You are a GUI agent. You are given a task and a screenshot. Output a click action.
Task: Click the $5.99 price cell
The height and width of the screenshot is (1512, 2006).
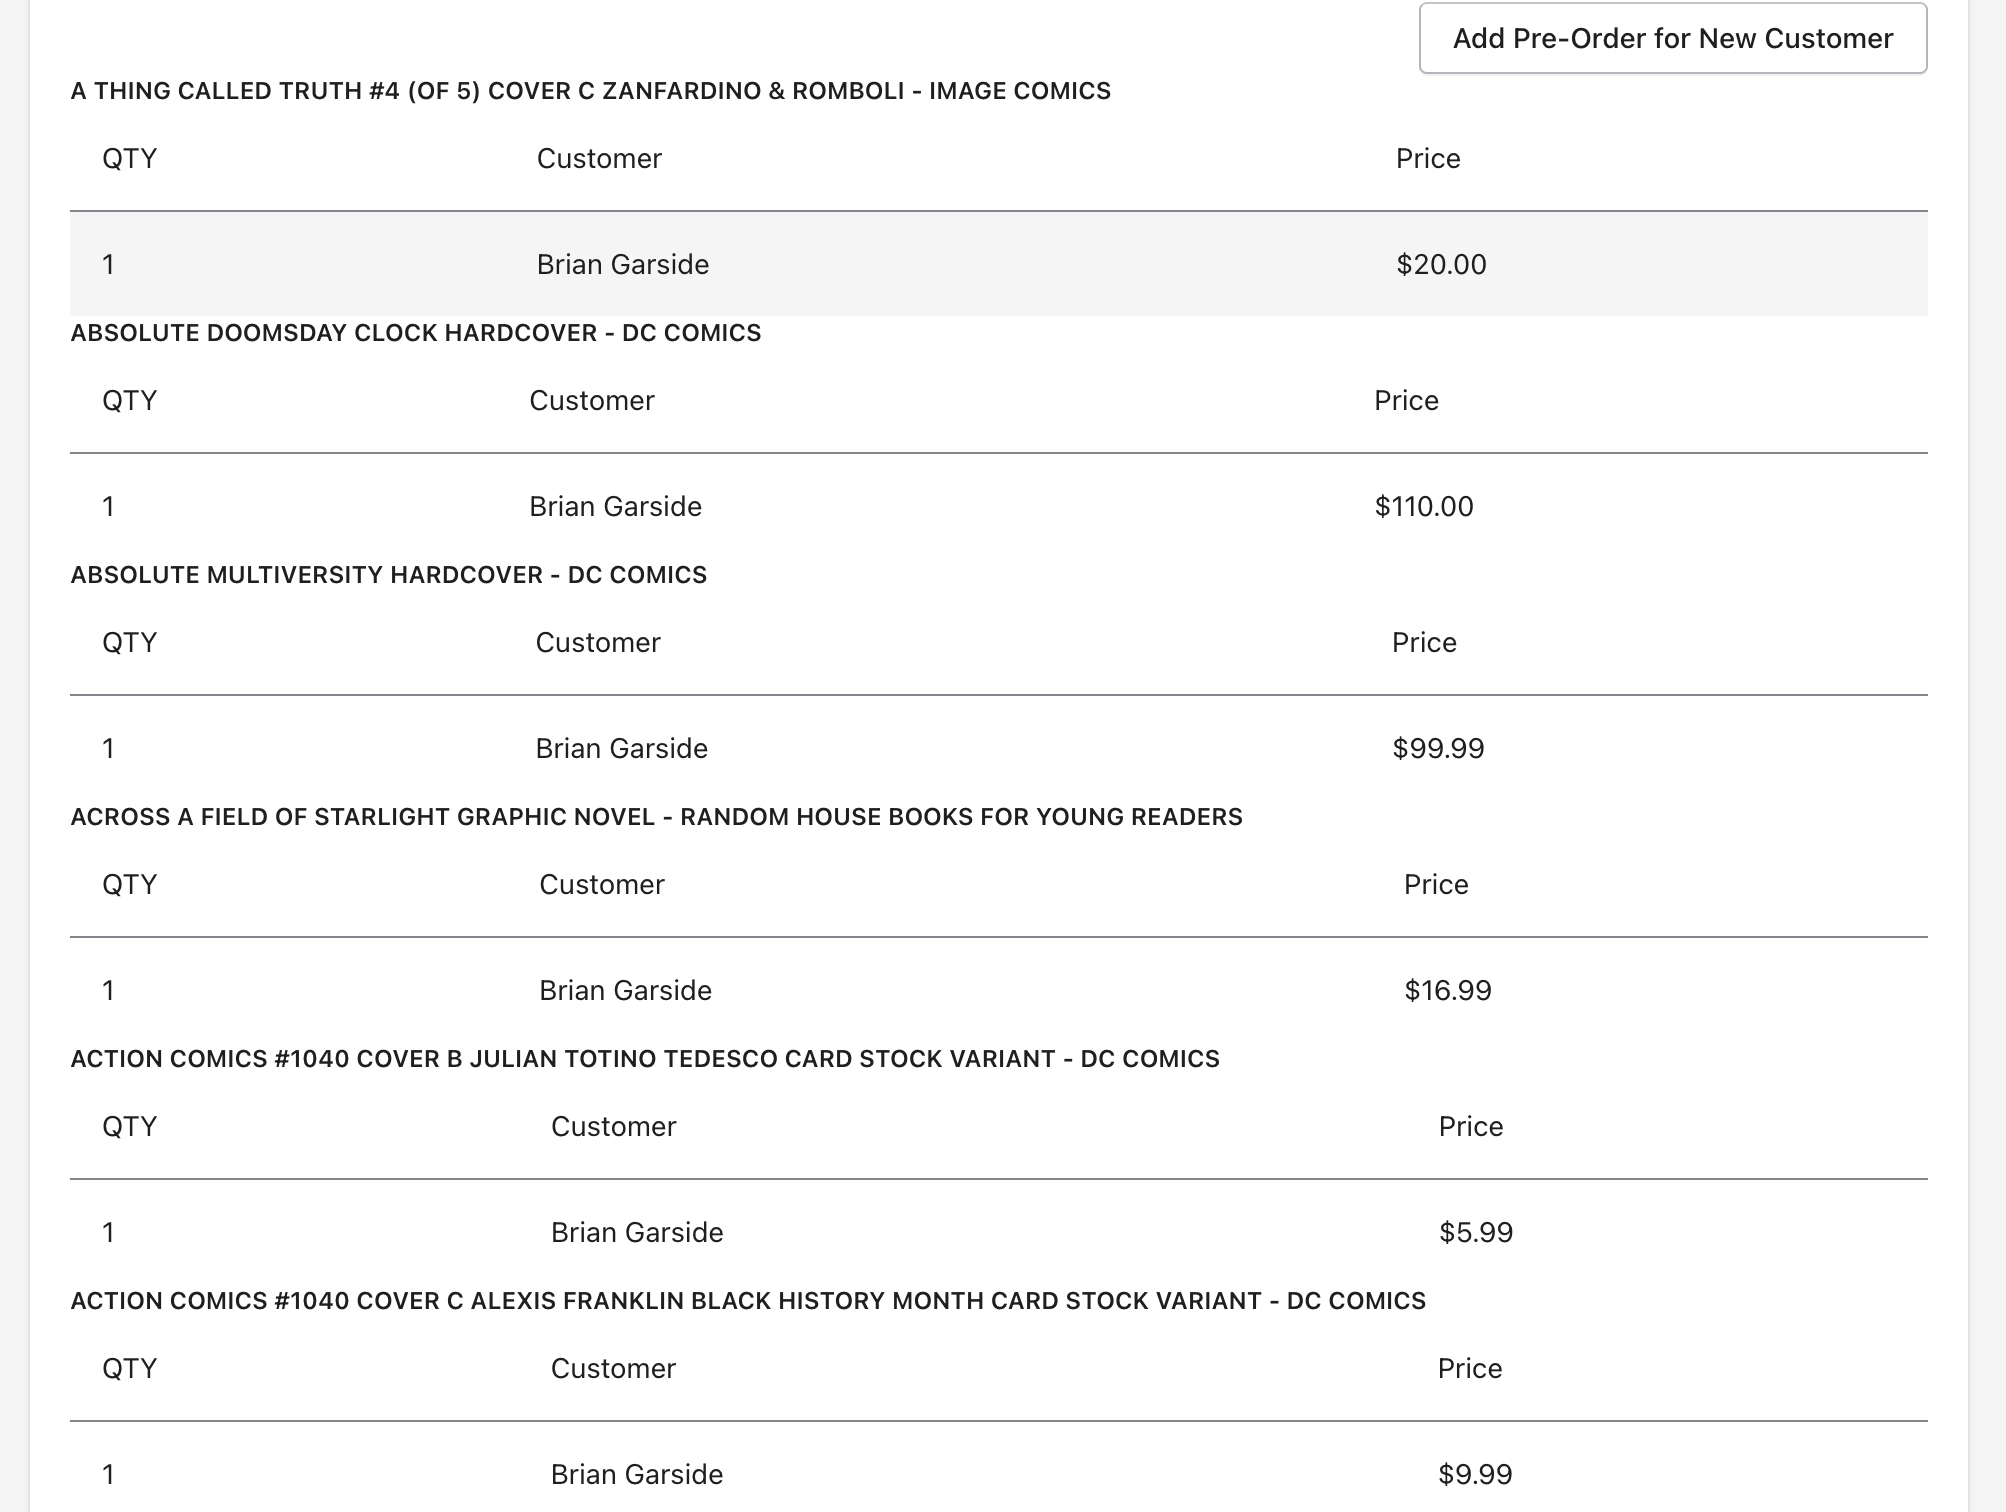pyautogui.click(x=1476, y=1233)
